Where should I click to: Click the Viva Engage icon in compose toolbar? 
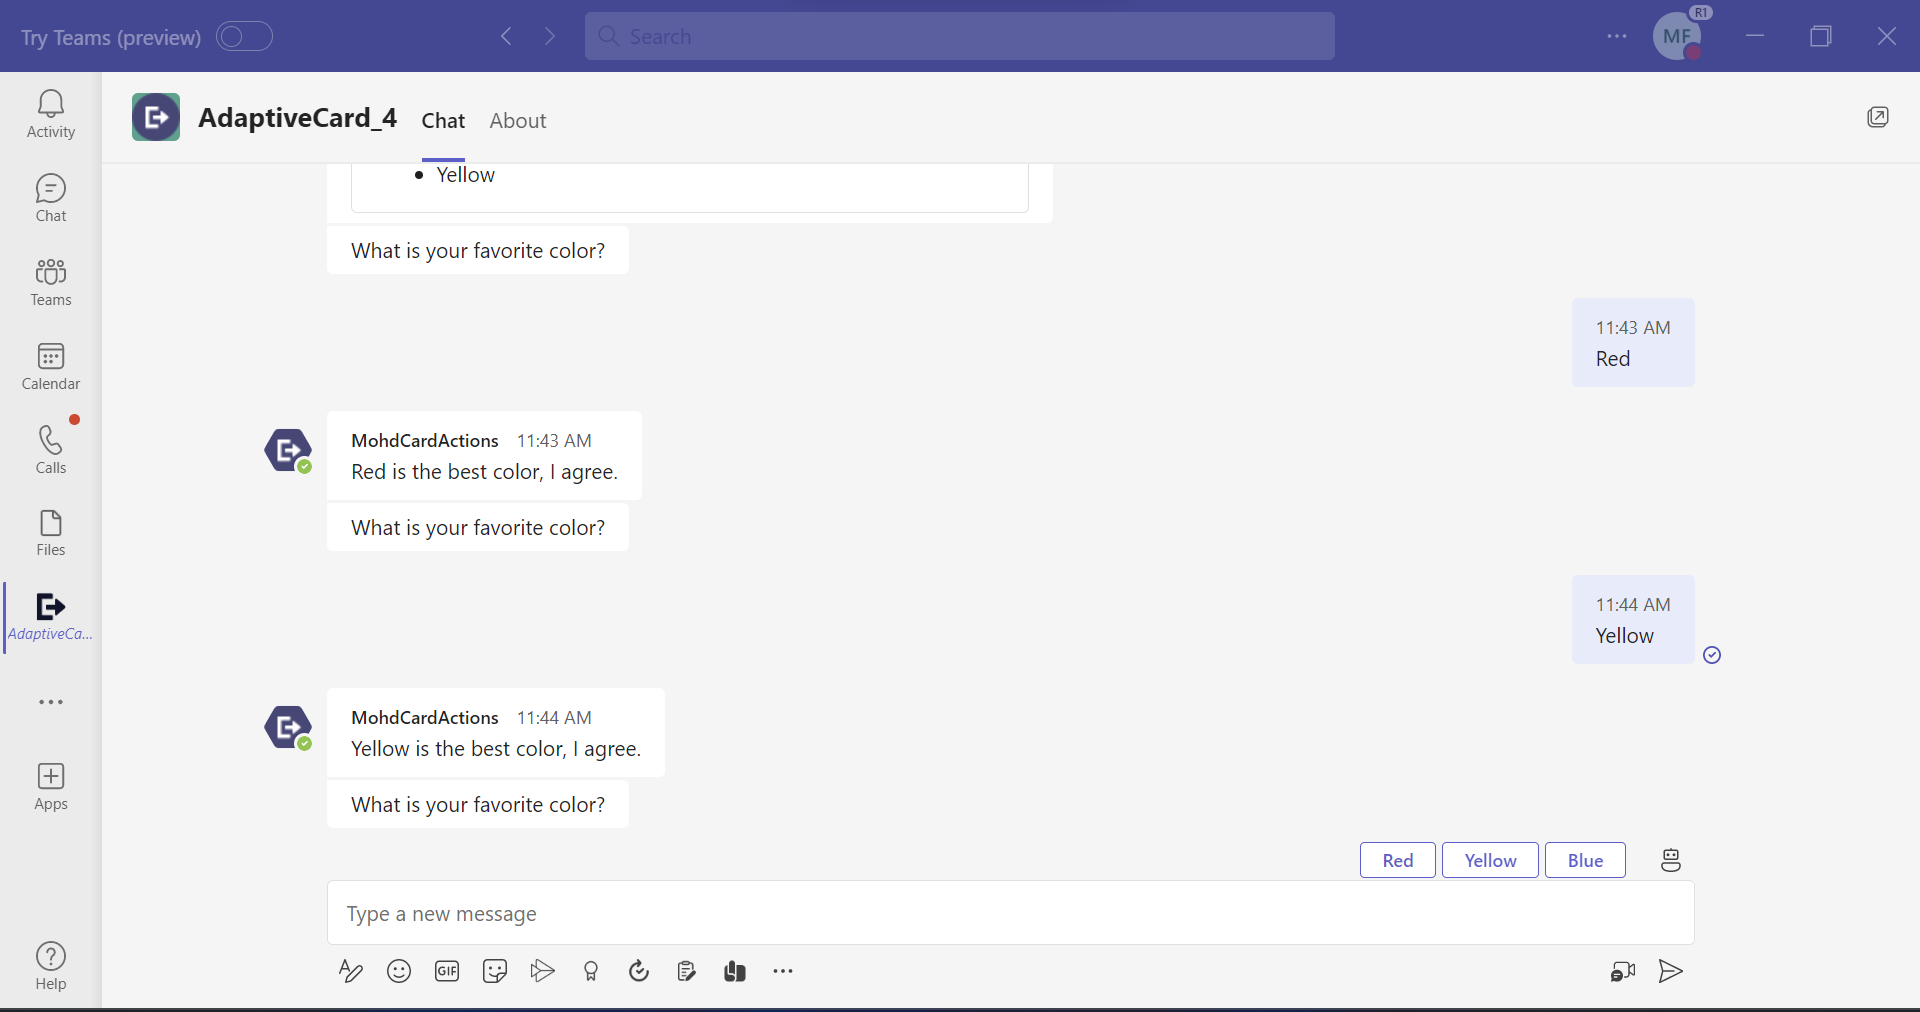[735, 971]
